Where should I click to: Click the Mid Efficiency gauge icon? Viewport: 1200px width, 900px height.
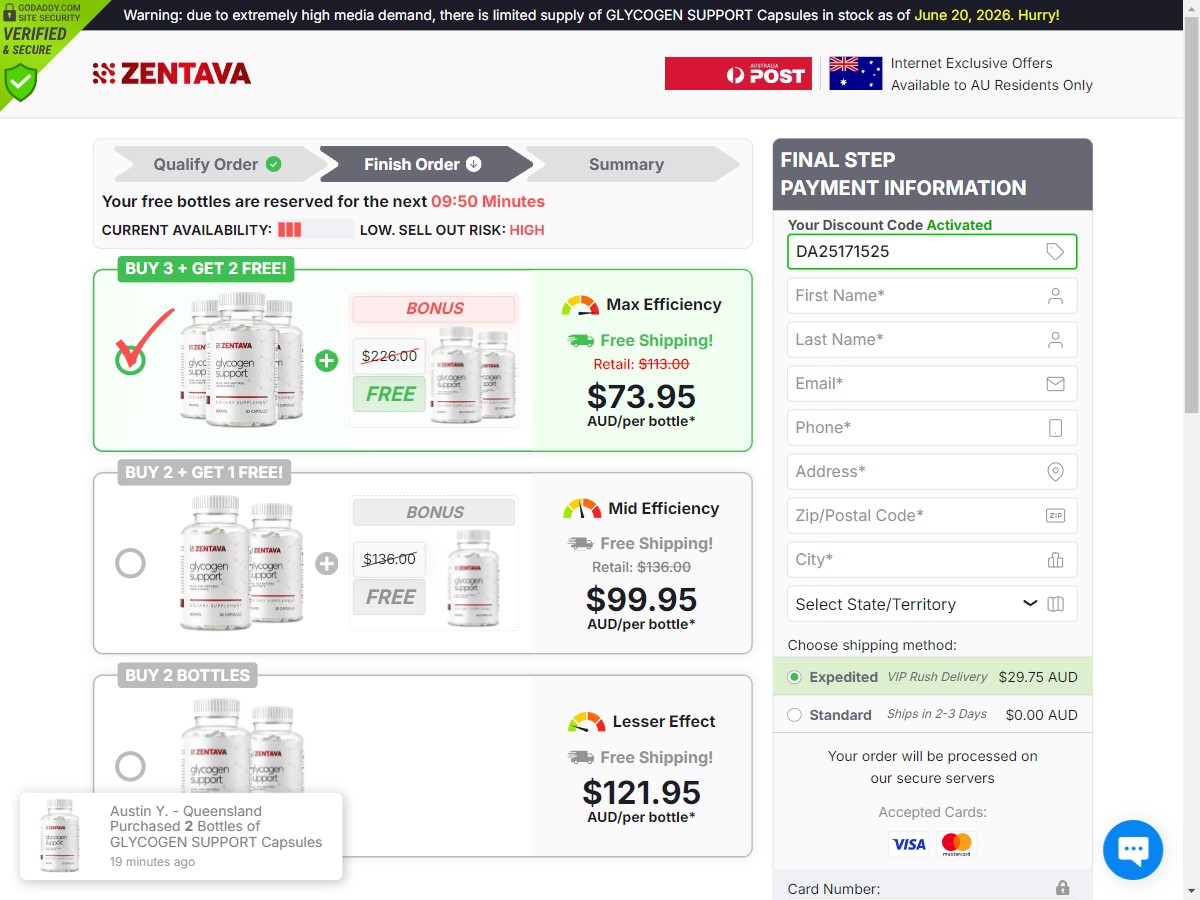pyautogui.click(x=582, y=509)
